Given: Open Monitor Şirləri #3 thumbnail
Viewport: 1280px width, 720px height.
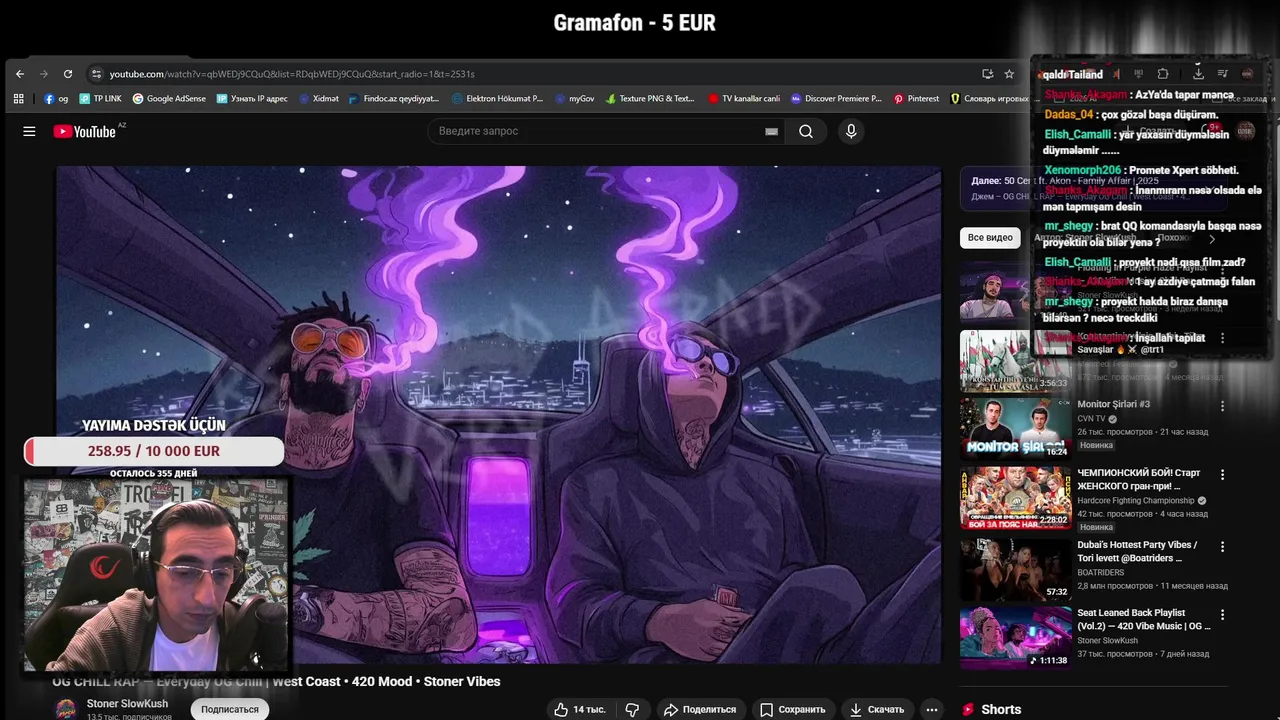Looking at the screenshot, I should pyautogui.click(x=1015, y=428).
